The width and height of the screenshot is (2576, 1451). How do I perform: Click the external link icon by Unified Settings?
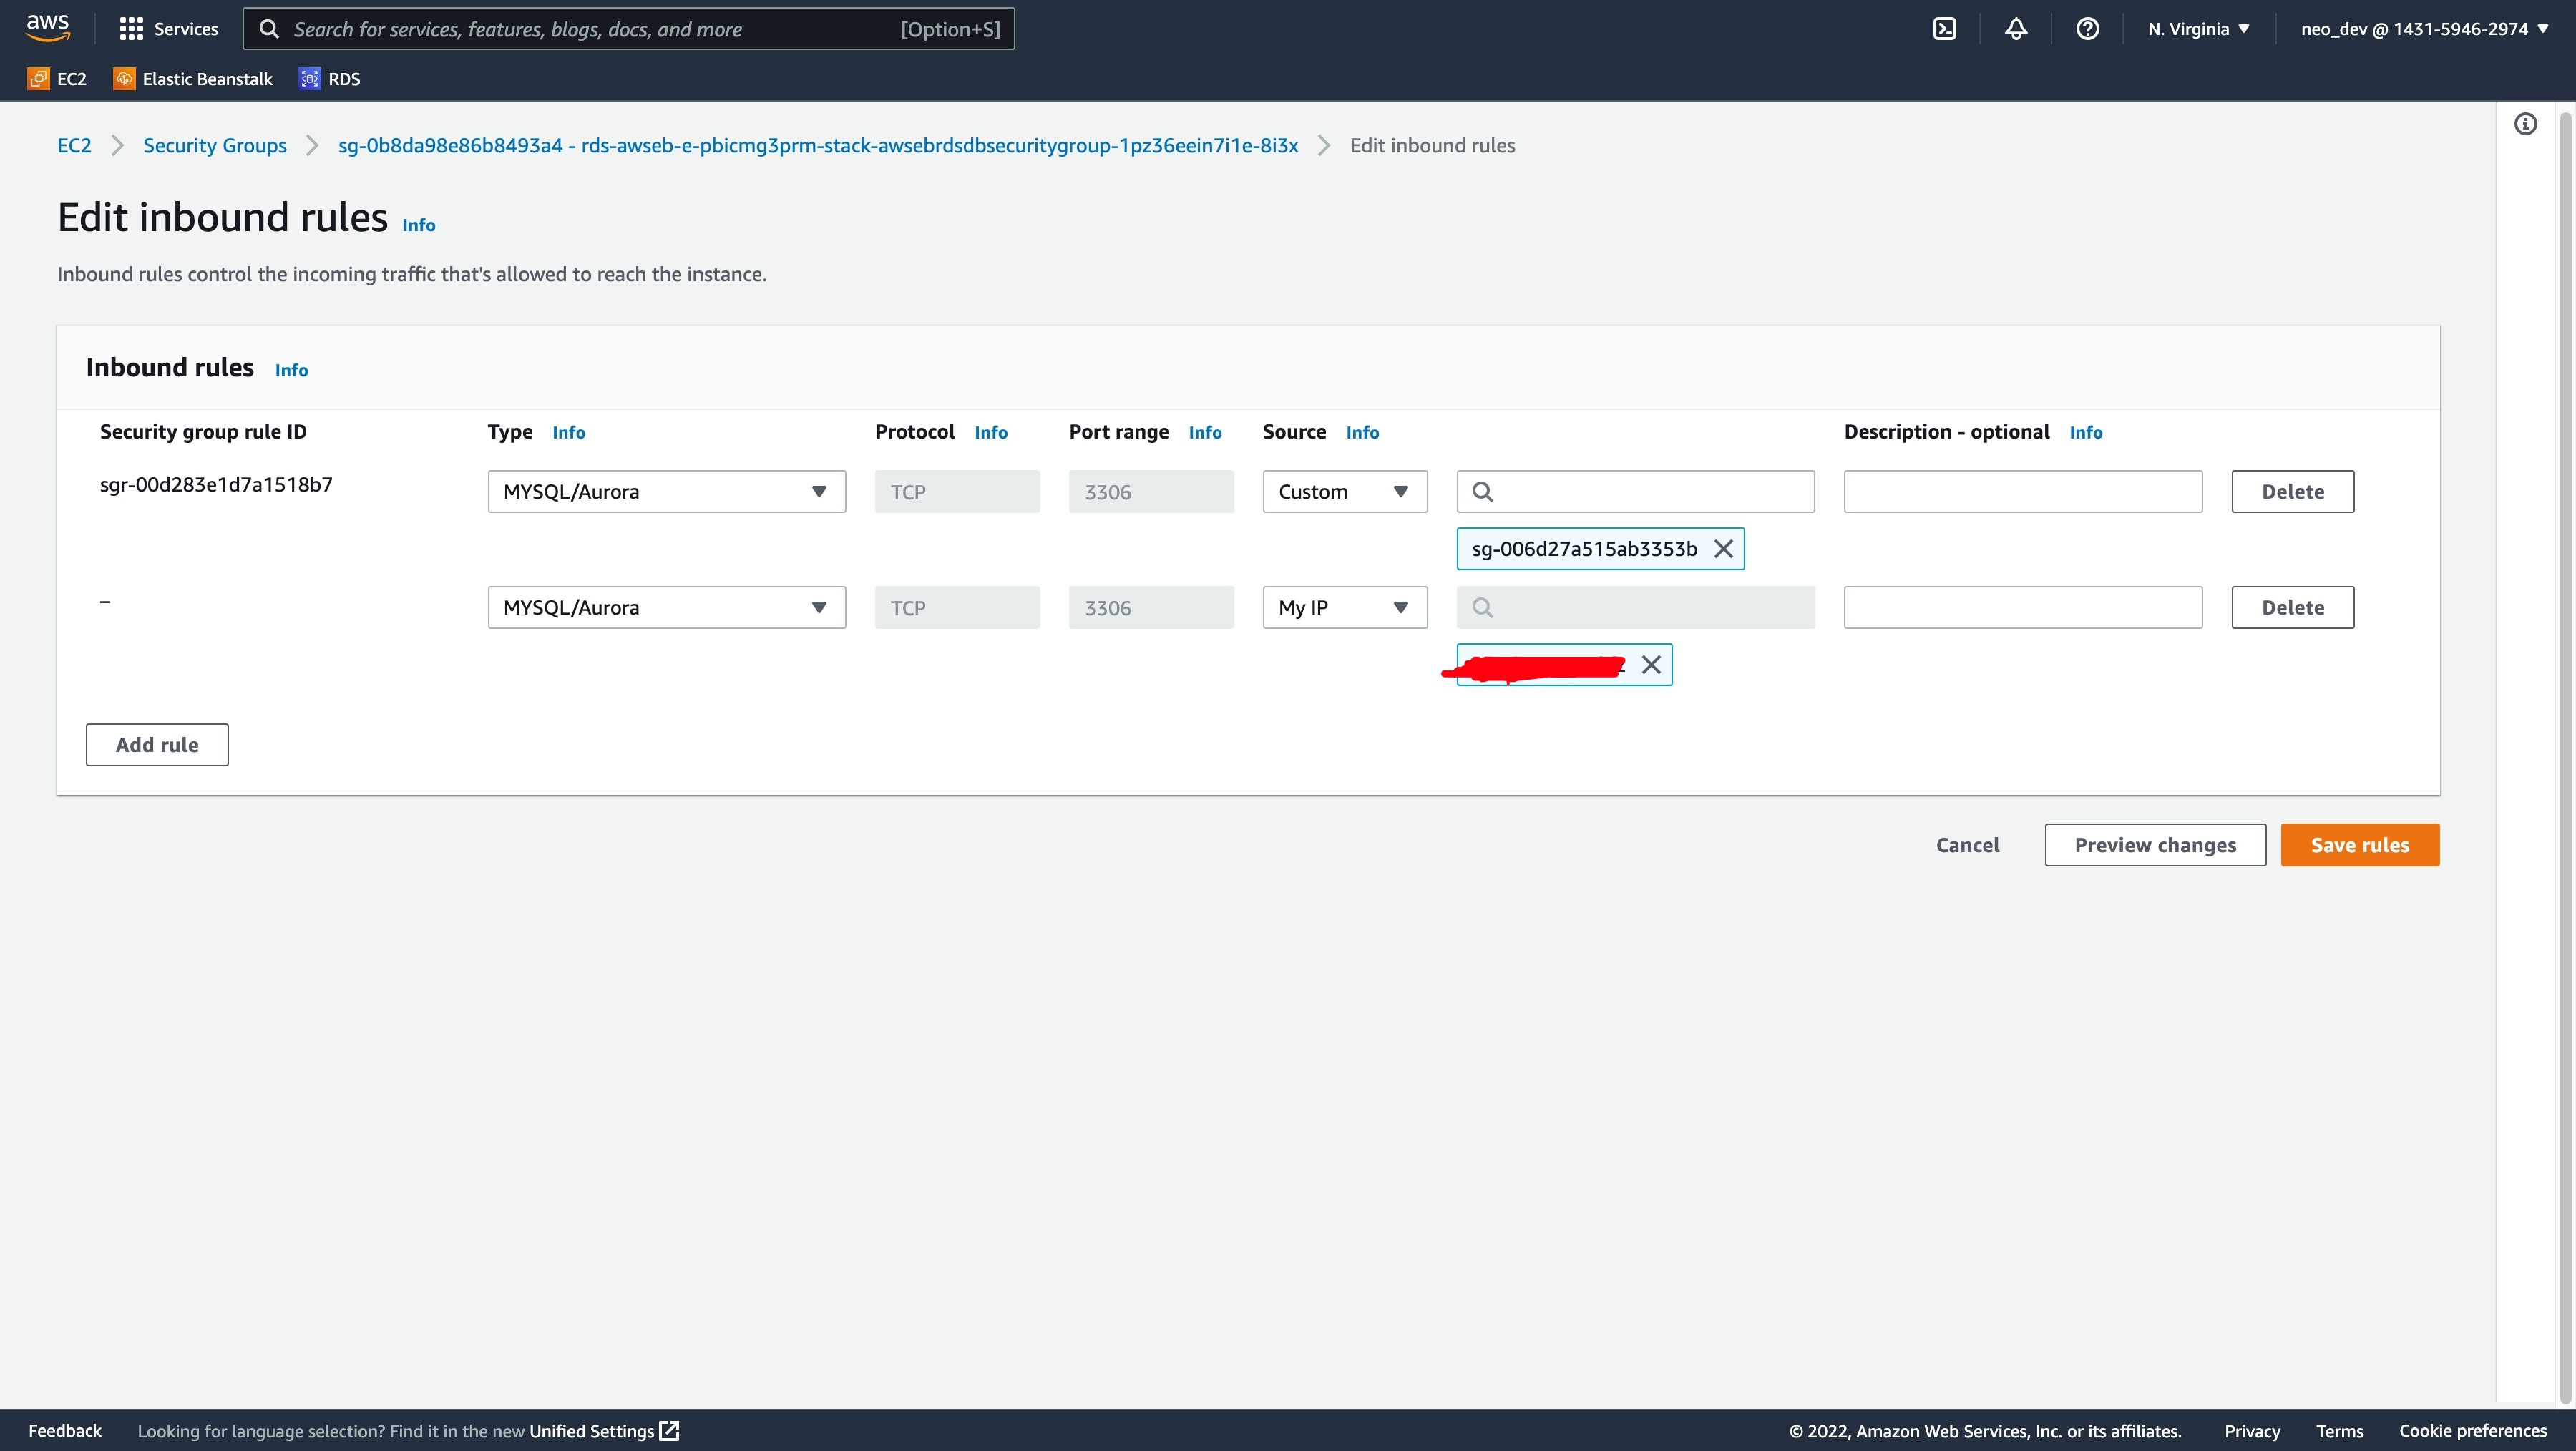[670, 1431]
